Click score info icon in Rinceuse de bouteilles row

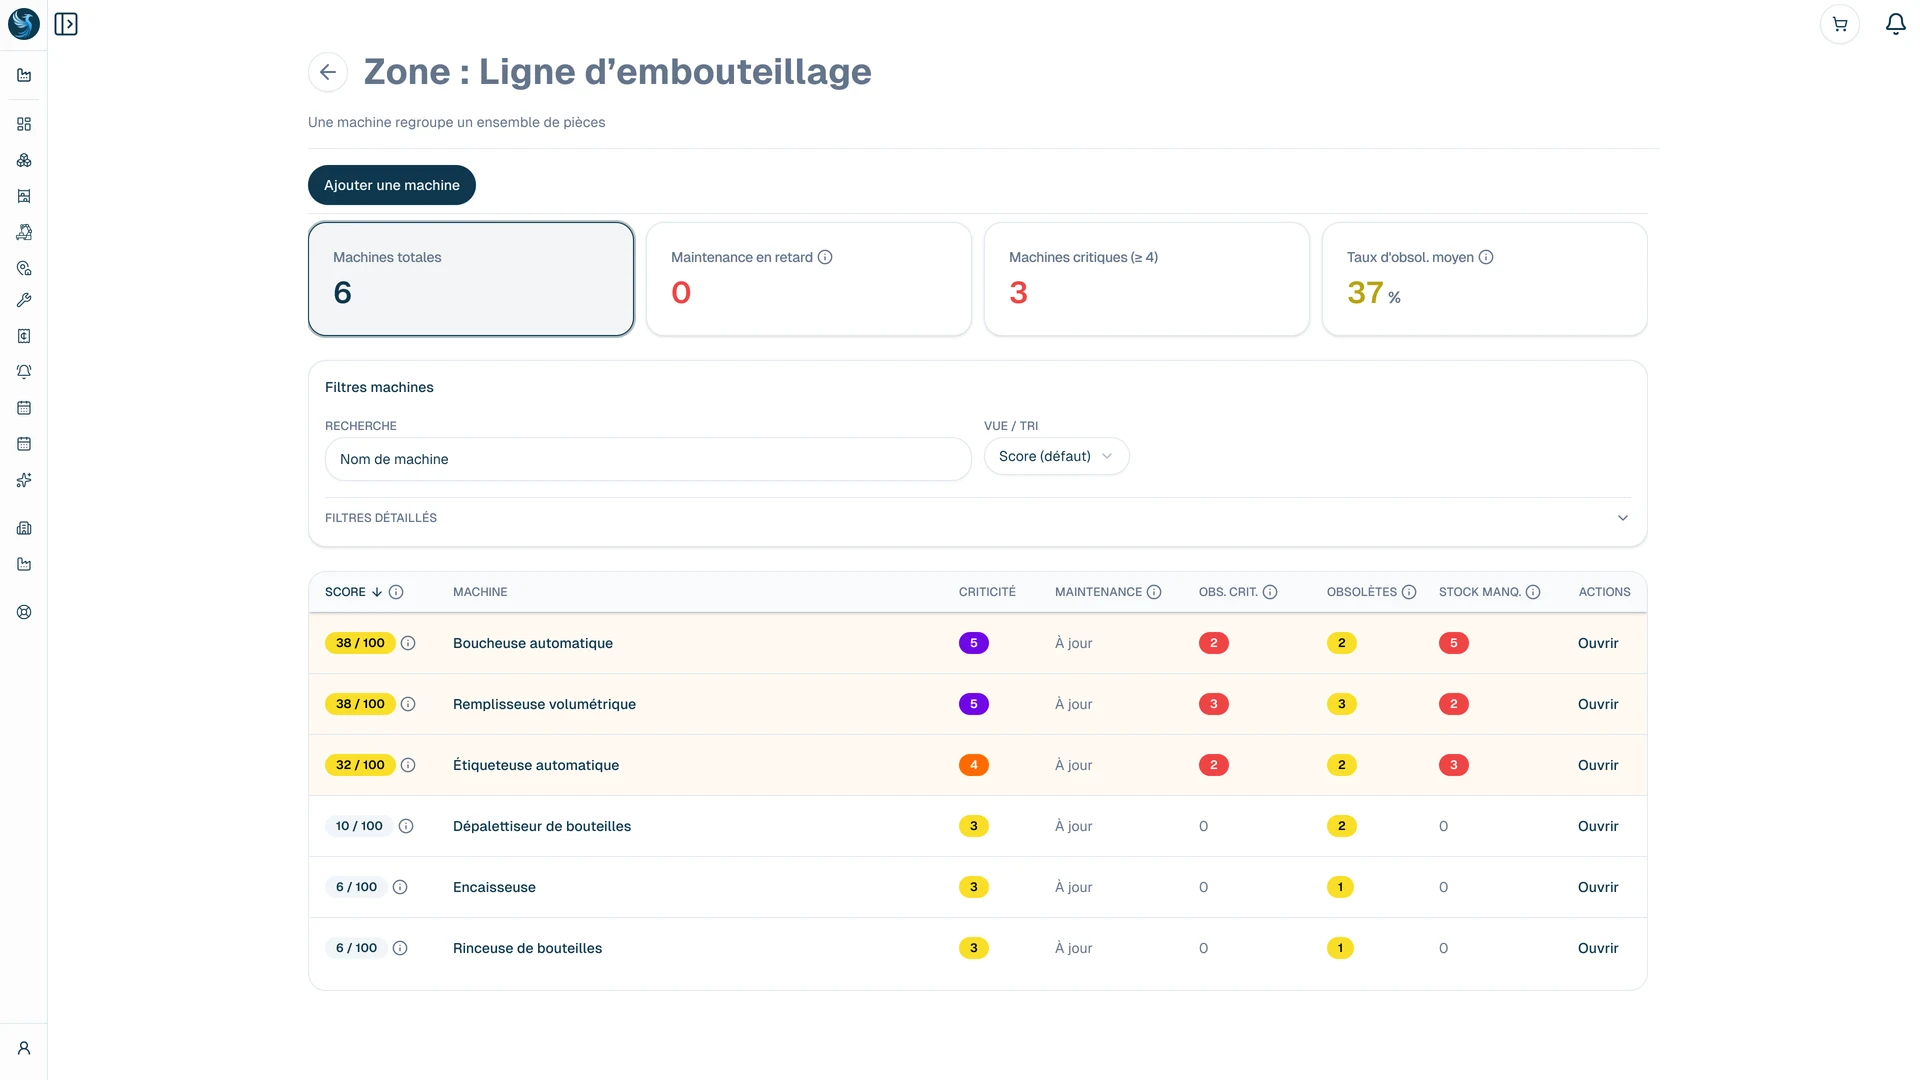[x=400, y=948]
